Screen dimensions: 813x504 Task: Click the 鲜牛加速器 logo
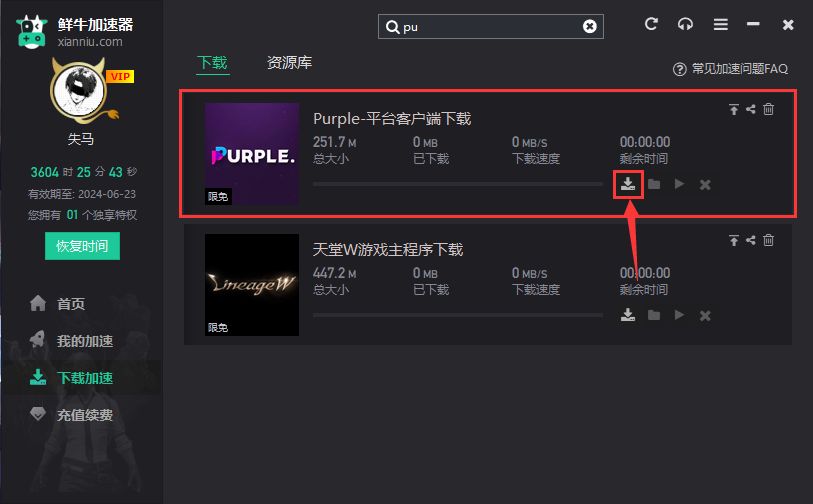[32, 32]
